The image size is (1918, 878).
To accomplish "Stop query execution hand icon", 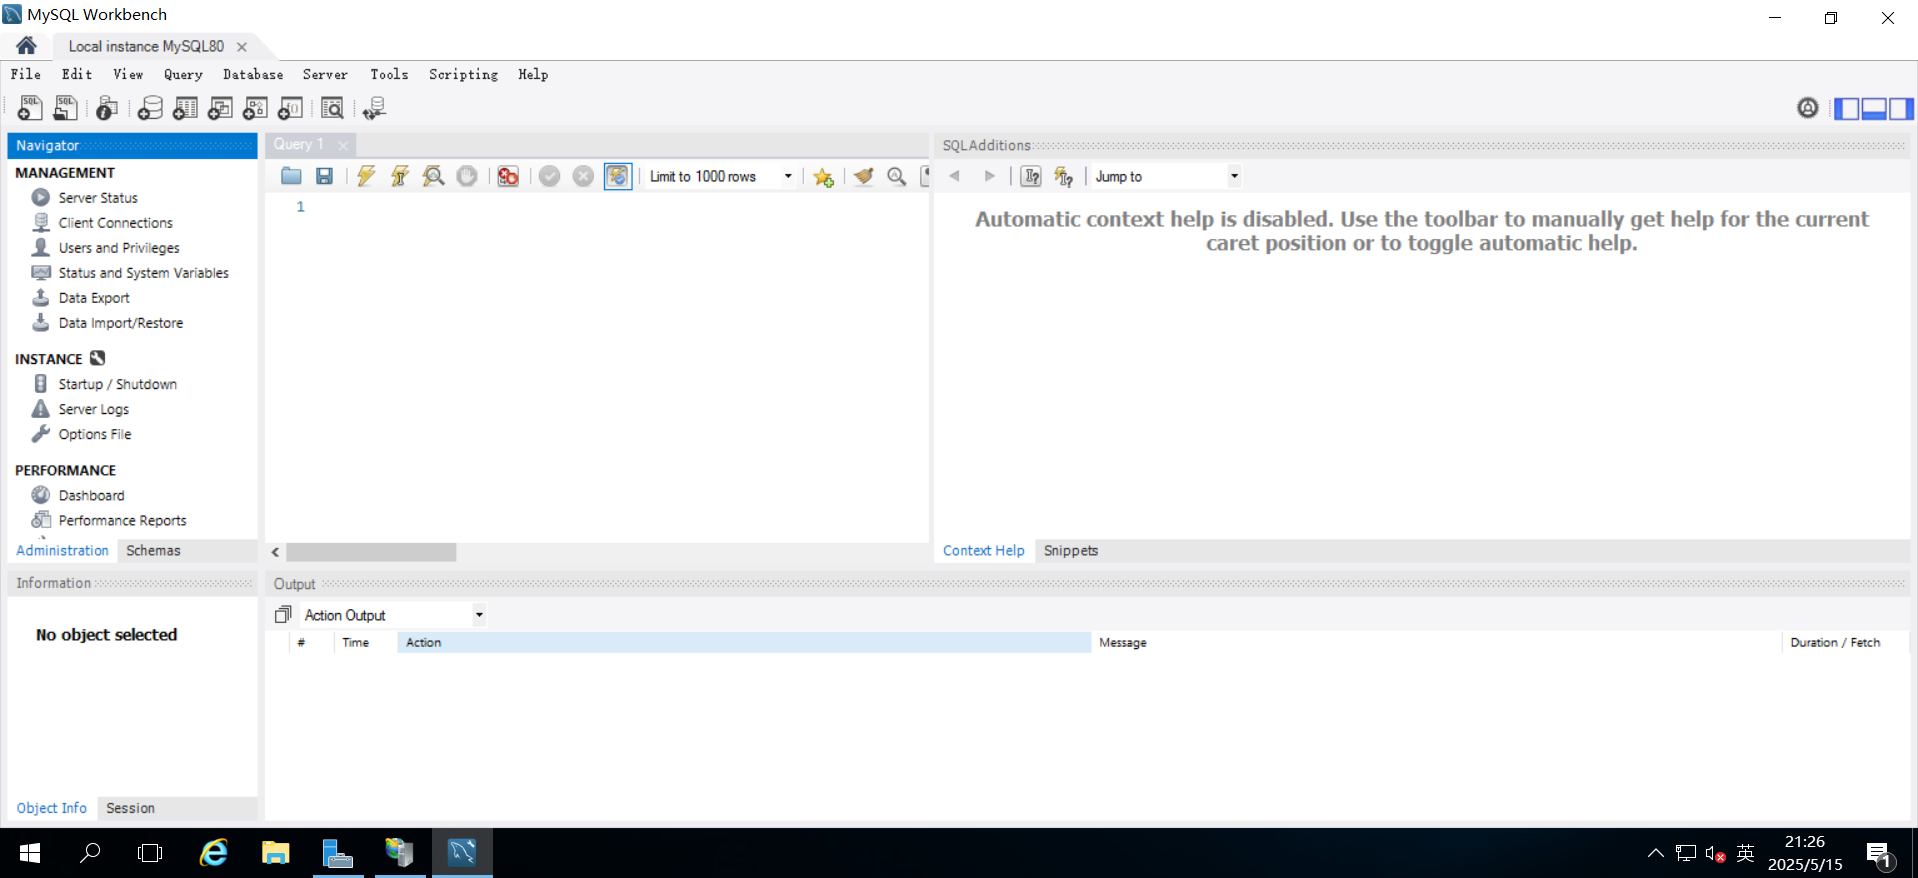I will pyautogui.click(x=467, y=176).
